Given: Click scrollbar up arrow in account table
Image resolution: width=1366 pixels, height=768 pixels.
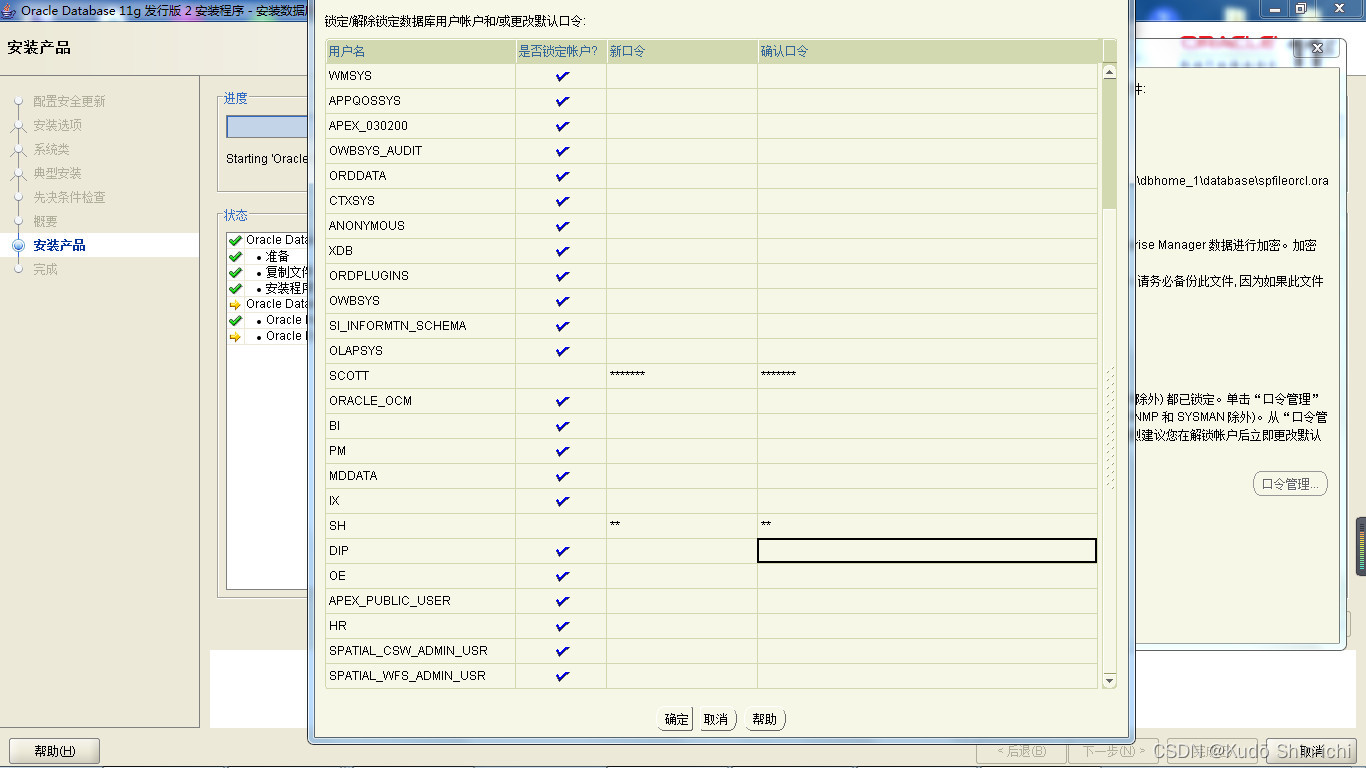Looking at the screenshot, I should click(1109, 72).
